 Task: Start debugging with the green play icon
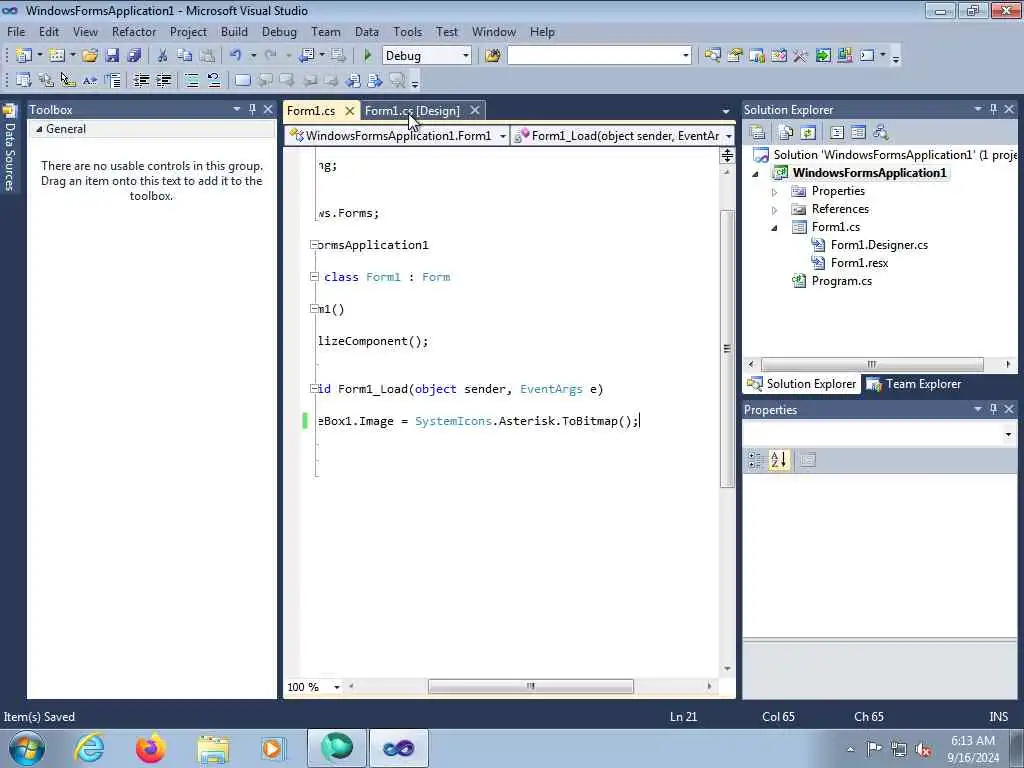(x=367, y=56)
